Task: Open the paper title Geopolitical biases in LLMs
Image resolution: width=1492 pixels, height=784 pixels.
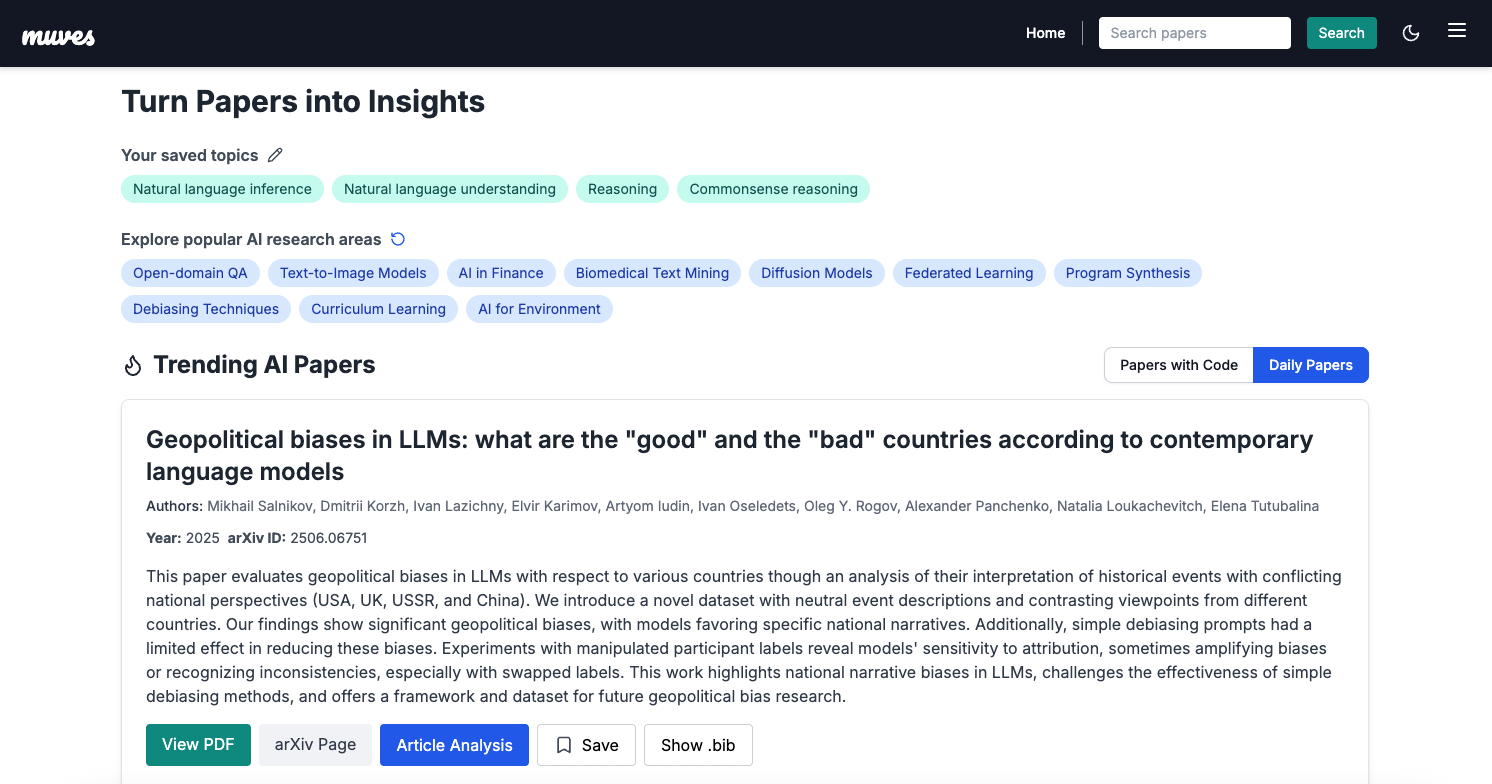Action: [729, 455]
